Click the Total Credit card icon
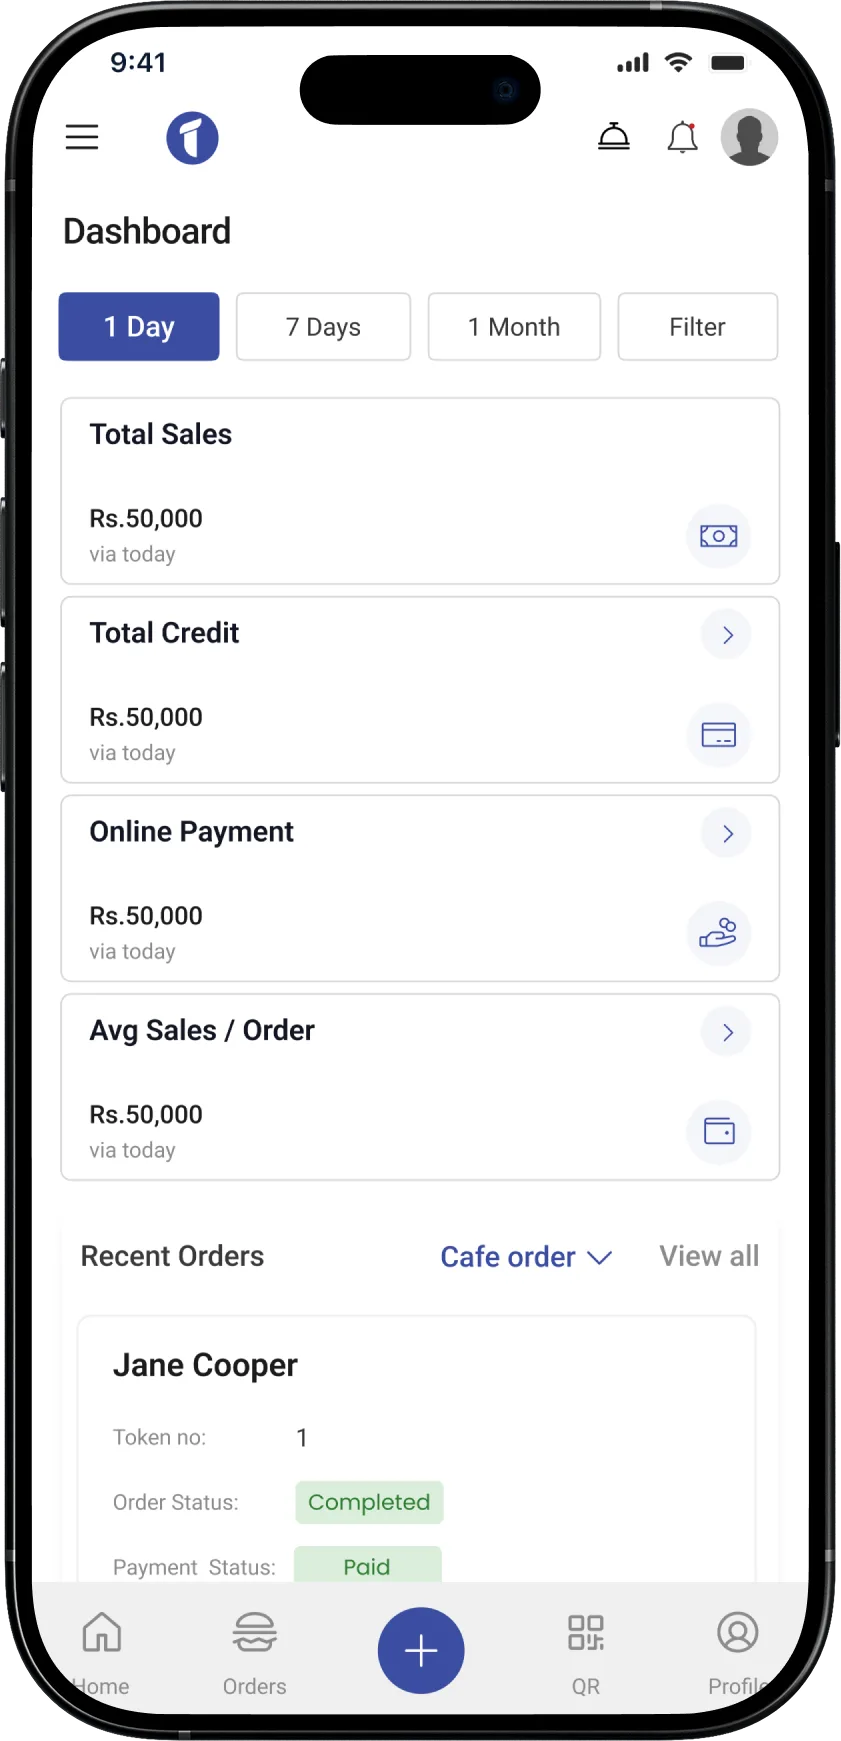The height and width of the screenshot is (1741, 841). [x=718, y=735]
